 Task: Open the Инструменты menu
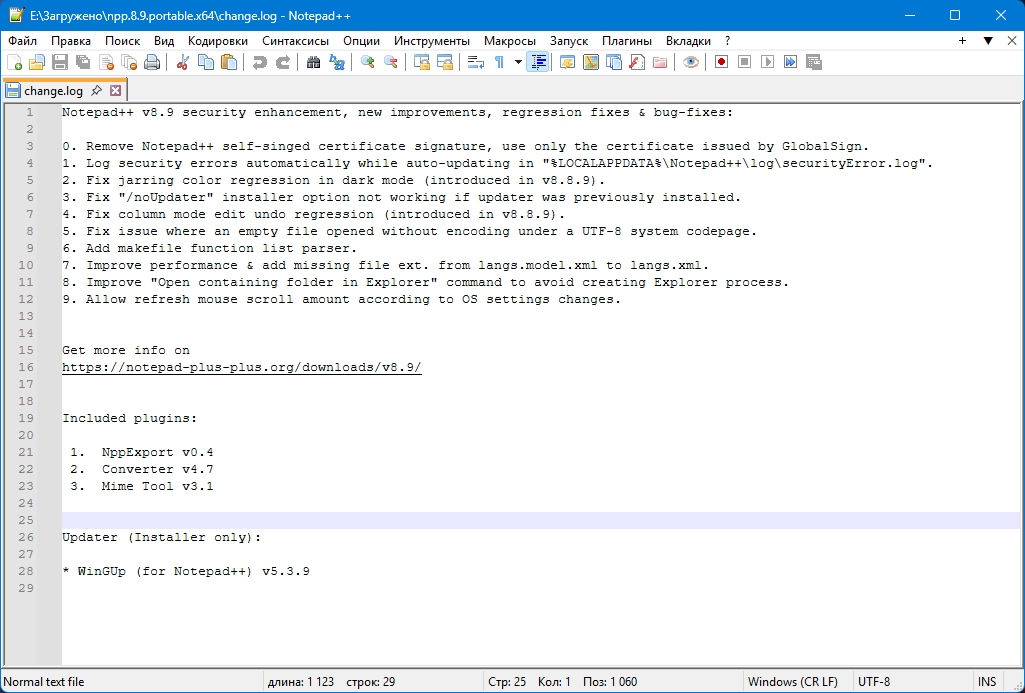(x=431, y=41)
